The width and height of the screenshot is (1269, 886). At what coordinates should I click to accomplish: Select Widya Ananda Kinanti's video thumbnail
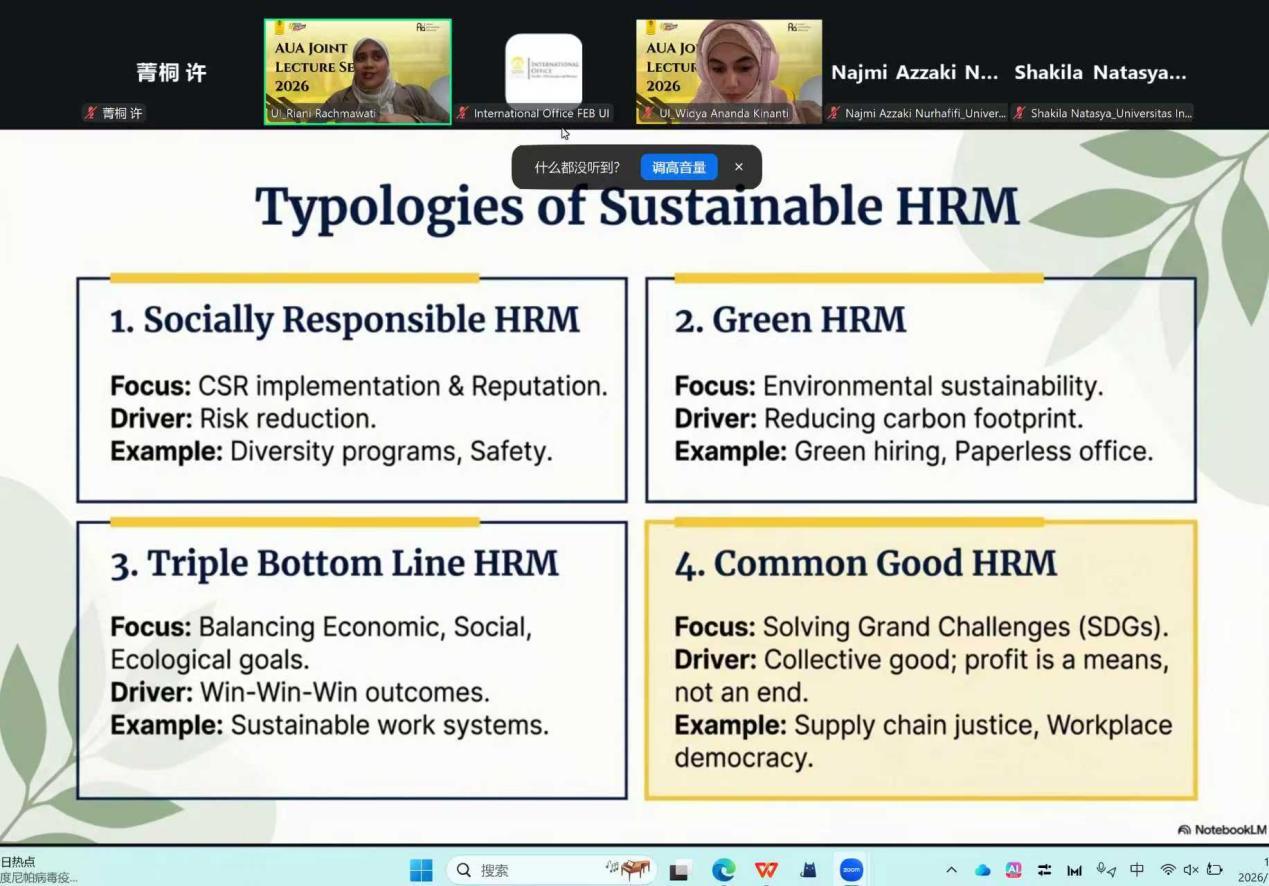point(728,71)
